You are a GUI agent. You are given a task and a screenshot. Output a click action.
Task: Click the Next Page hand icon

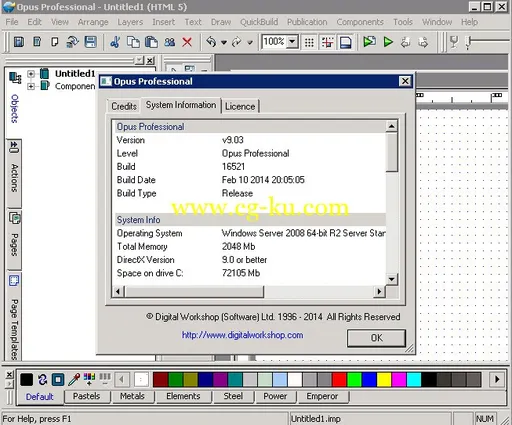coord(423,42)
